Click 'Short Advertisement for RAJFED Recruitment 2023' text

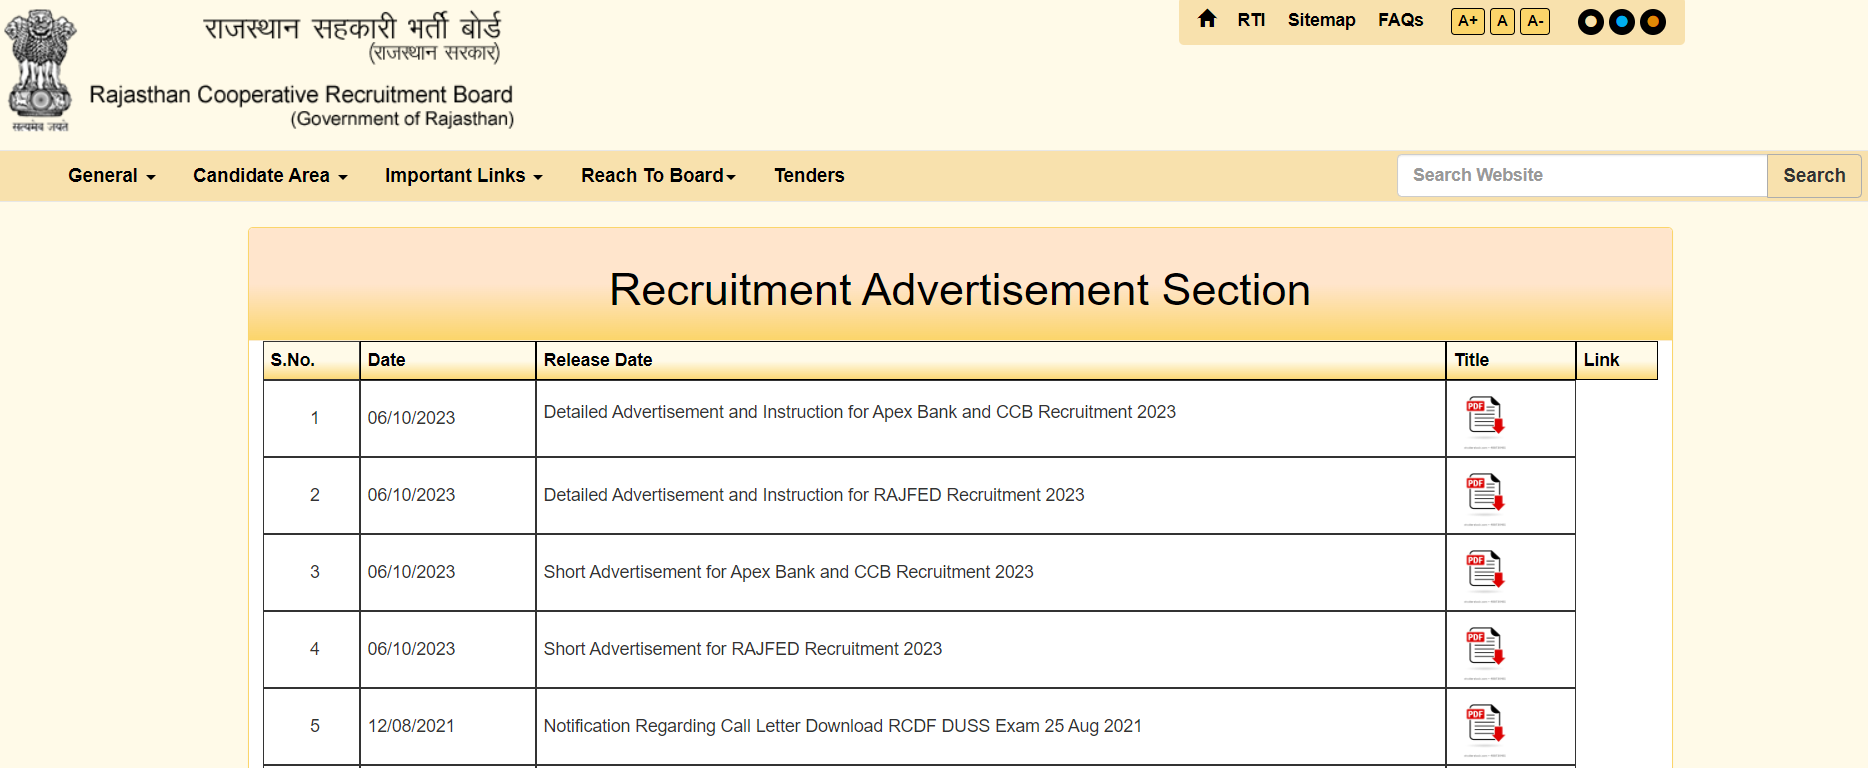tap(743, 649)
